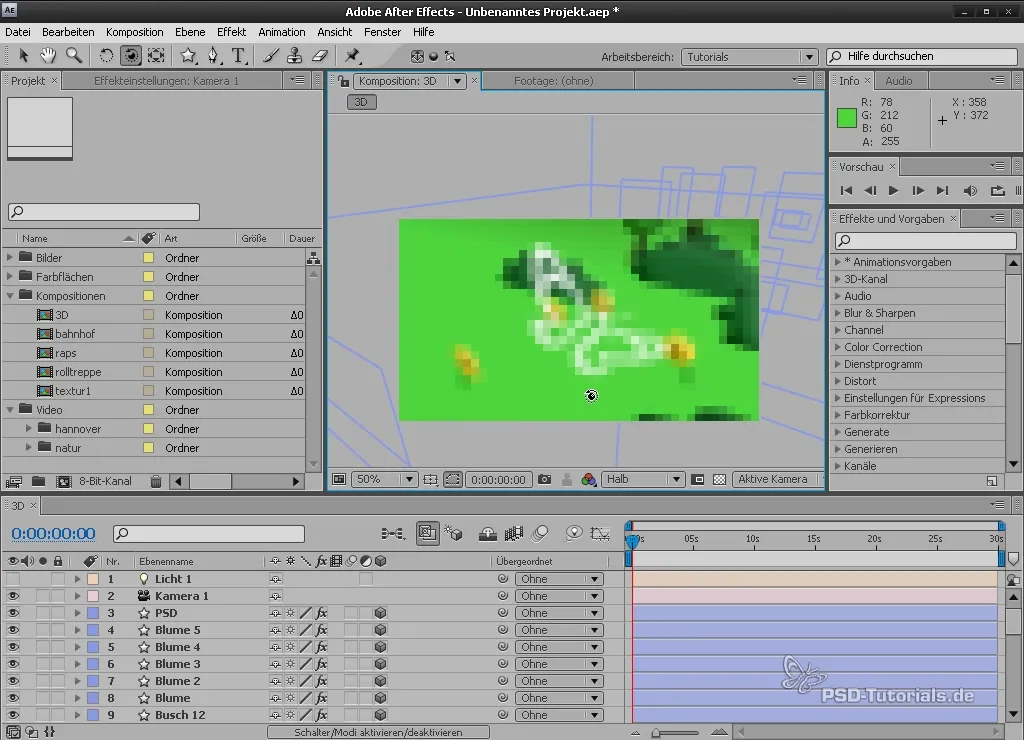Select the Pan Behind tool

pos(156,56)
